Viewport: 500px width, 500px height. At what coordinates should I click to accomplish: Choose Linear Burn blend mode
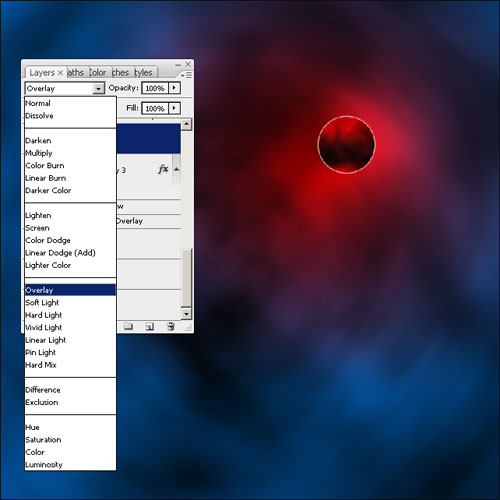pyautogui.click(x=70, y=178)
